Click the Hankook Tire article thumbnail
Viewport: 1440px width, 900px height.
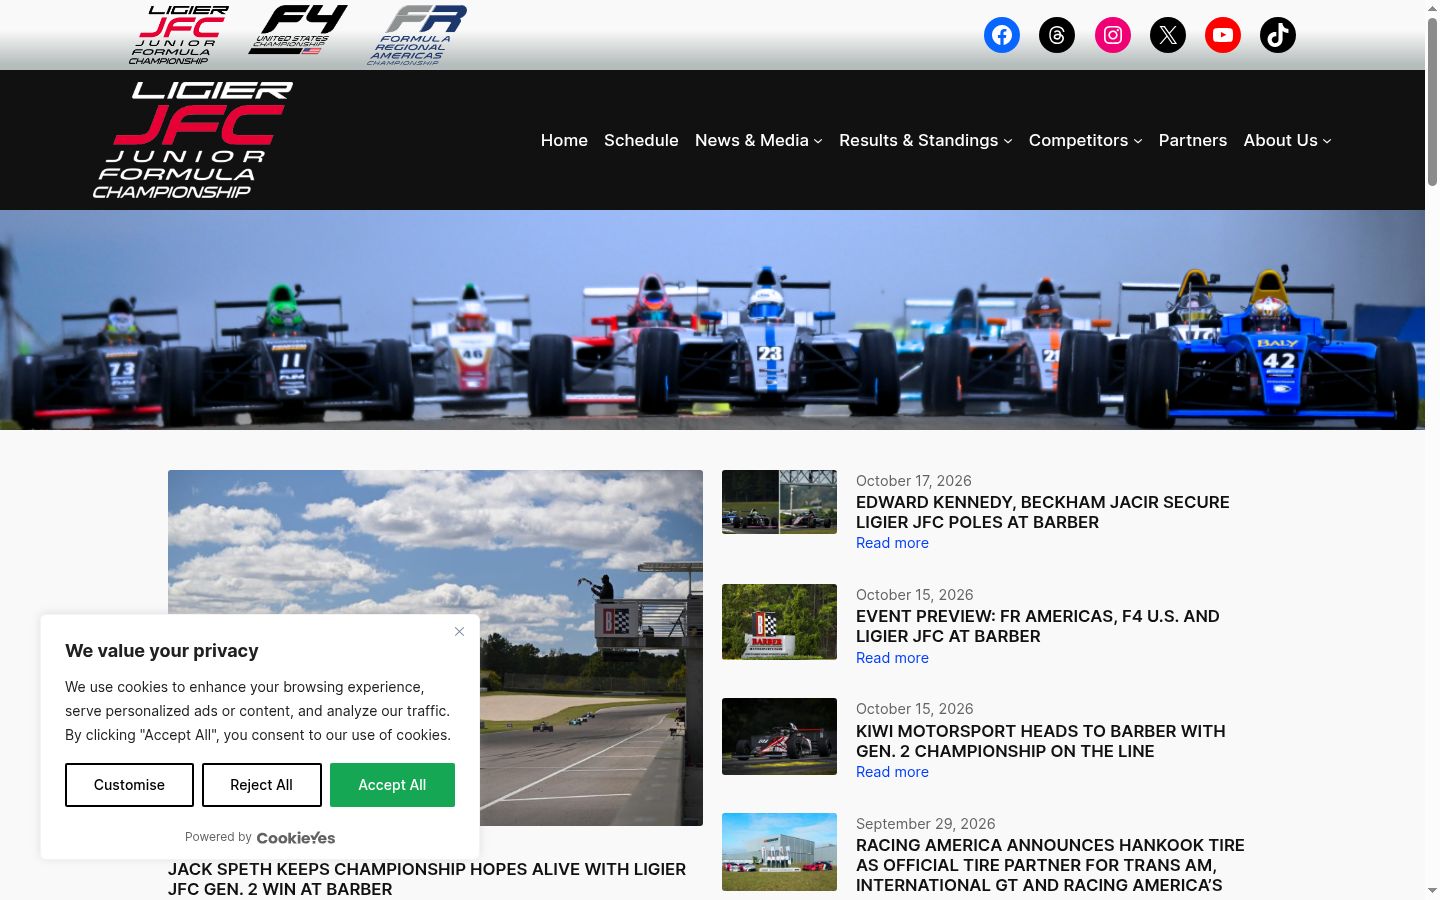[x=779, y=852]
